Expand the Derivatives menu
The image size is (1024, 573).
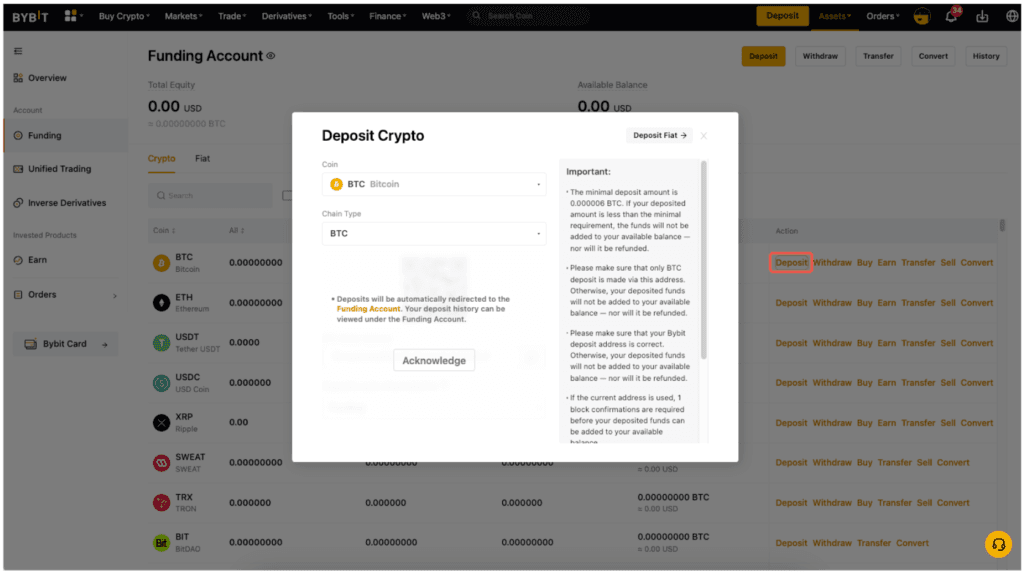287,16
